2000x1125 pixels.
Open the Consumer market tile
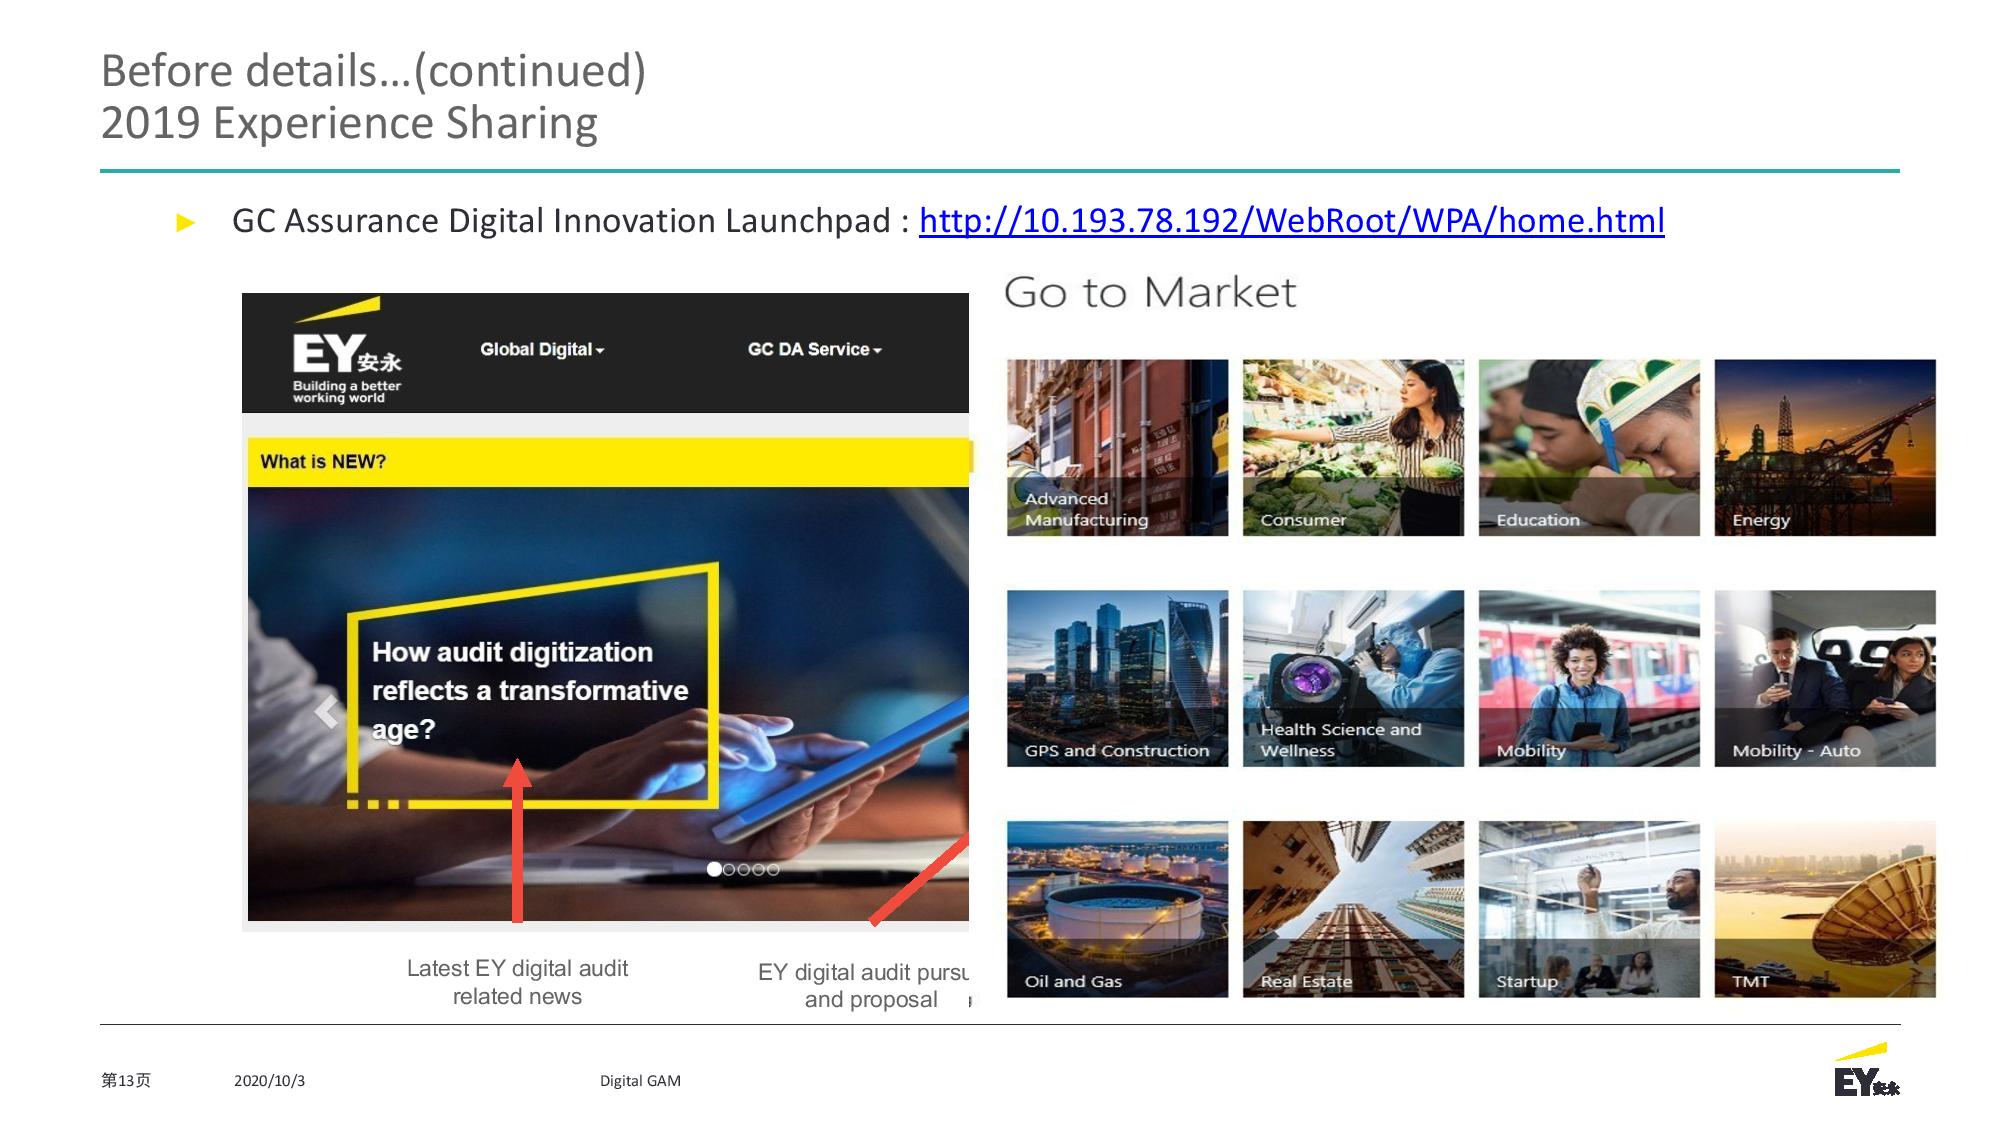tap(1353, 447)
